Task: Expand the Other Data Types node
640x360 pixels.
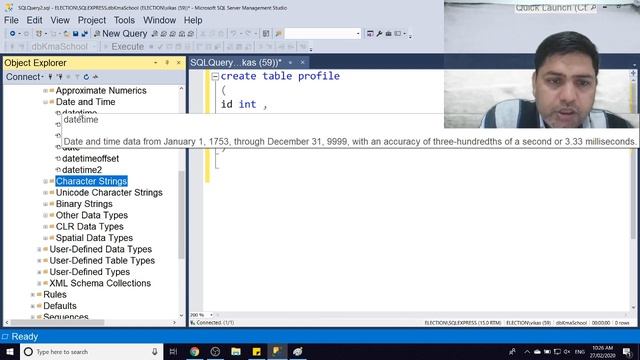Action: (x=46, y=215)
